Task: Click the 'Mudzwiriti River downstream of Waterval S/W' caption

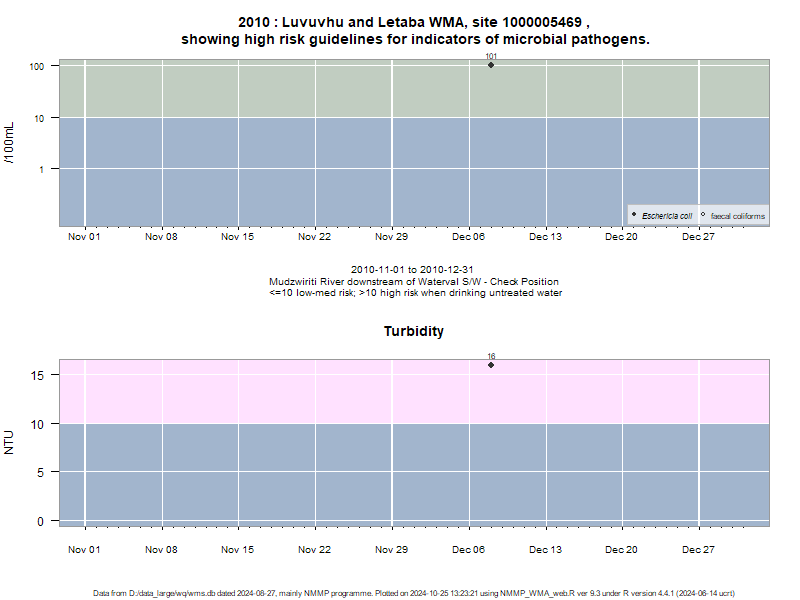Action: [x=414, y=282]
